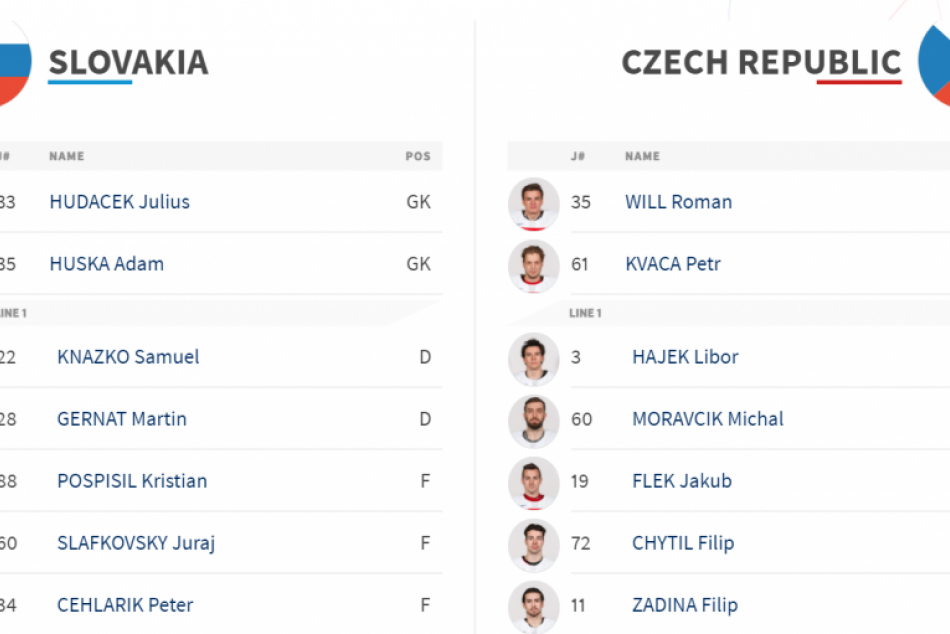The width and height of the screenshot is (950, 634).
Task: Select Filip Chytil's portrait image
Action: [533, 544]
